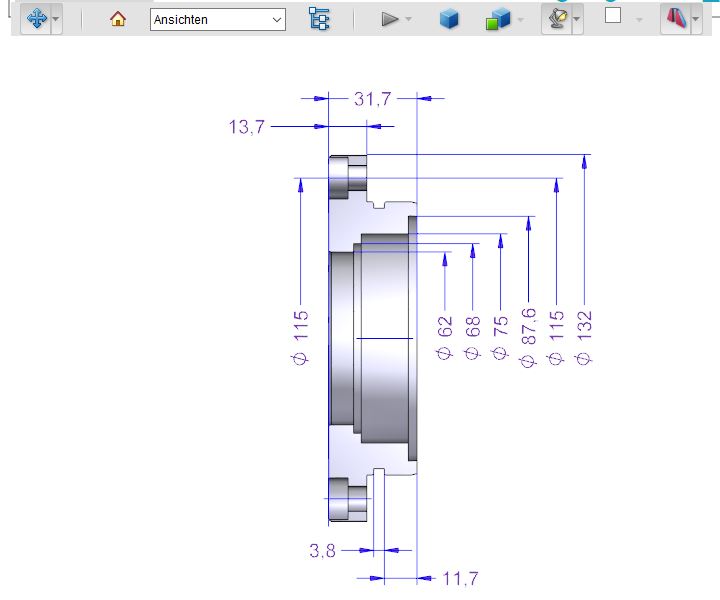The image size is (720, 600).
Task: Open the extra lighting options arrow
Action: click(577, 19)
